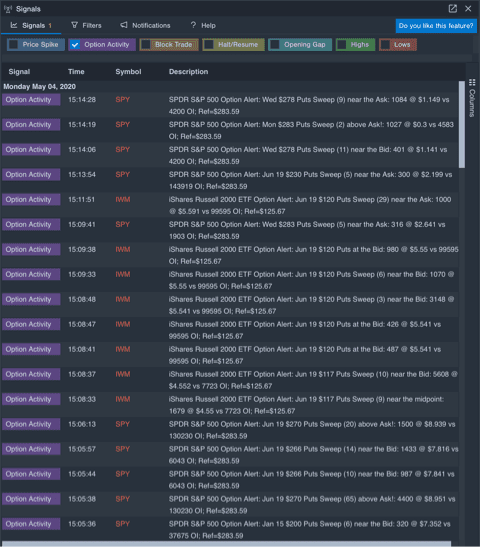Enable the Lows checkbox

385,45
